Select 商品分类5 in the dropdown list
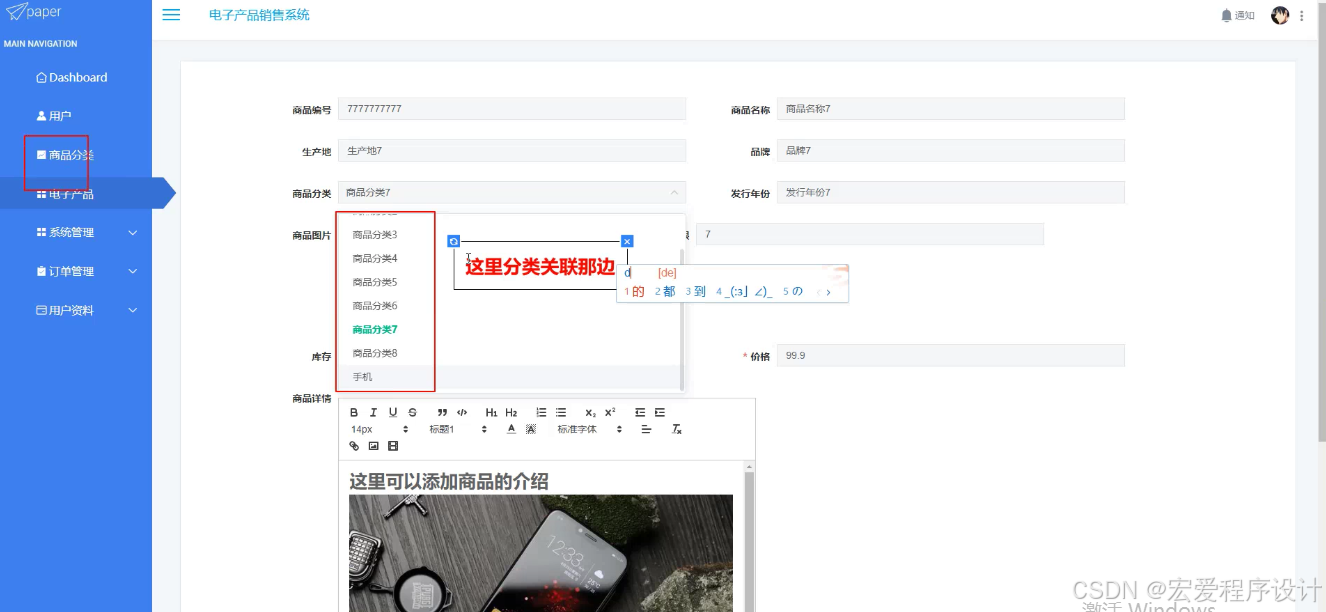The width and height of the screenshot is (1326, 612). 510,282
